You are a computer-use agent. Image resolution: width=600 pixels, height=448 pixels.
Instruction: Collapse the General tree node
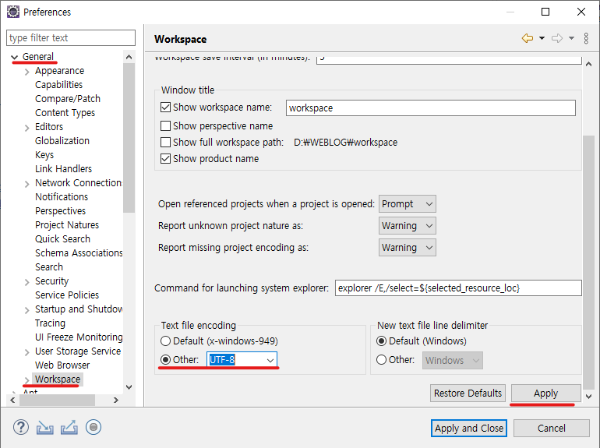tap(15, 57)
